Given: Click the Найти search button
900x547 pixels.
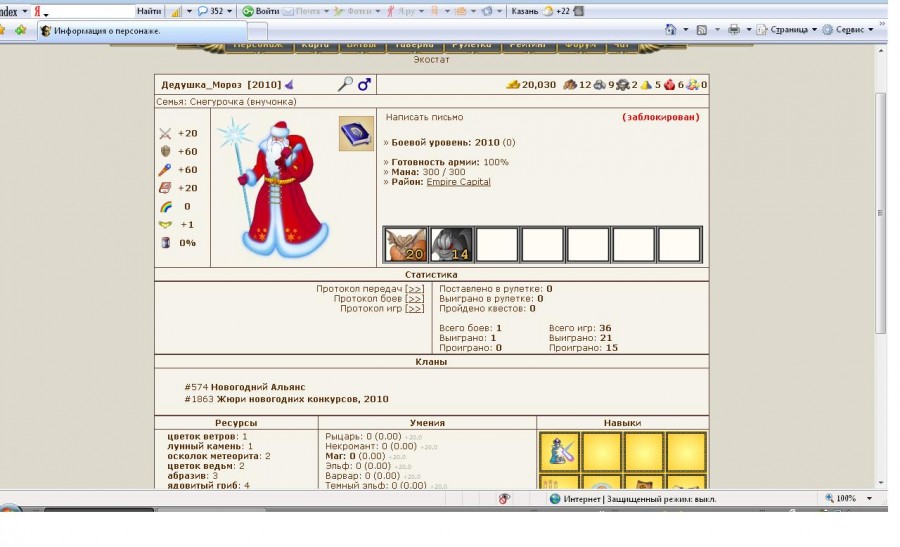Looking at the screenshot, I should pyautogui.click(x=149, y=11).
